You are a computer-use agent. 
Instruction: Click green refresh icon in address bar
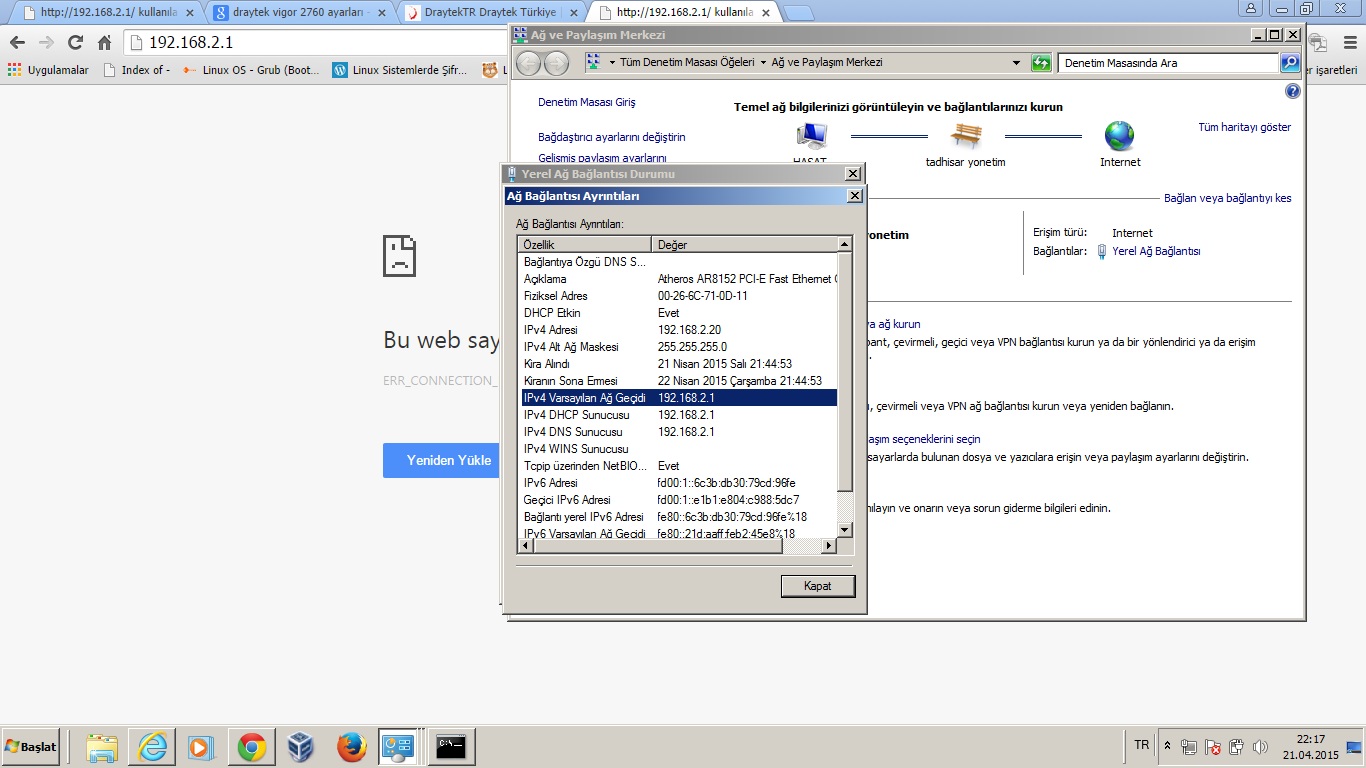(1041, 63)
